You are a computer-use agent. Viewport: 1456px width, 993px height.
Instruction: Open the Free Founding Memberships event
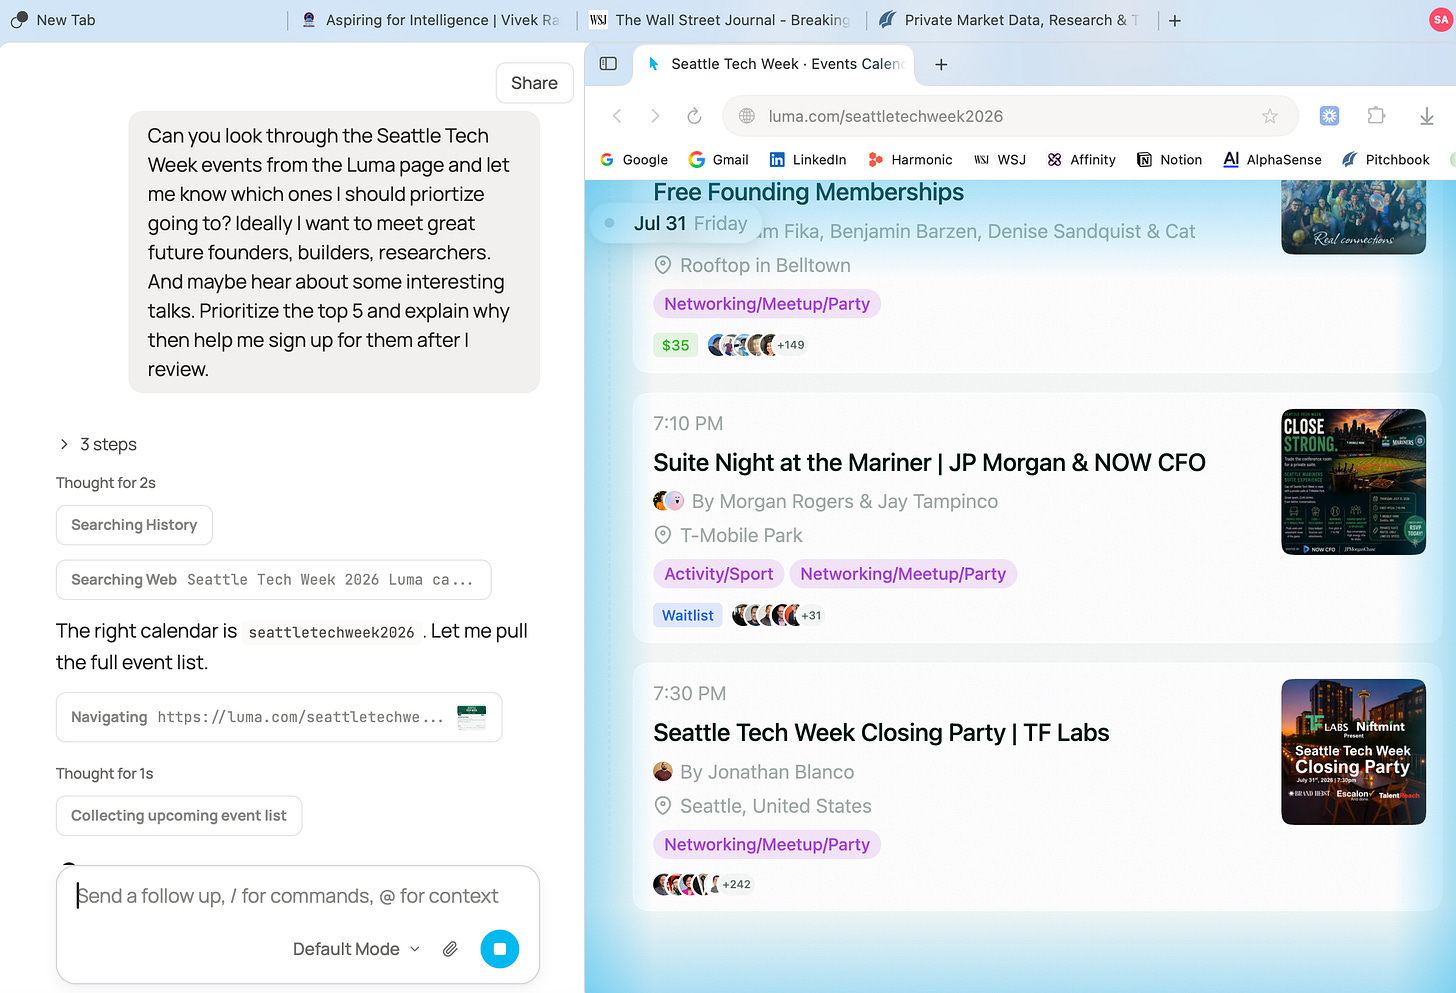click(808, 192)
